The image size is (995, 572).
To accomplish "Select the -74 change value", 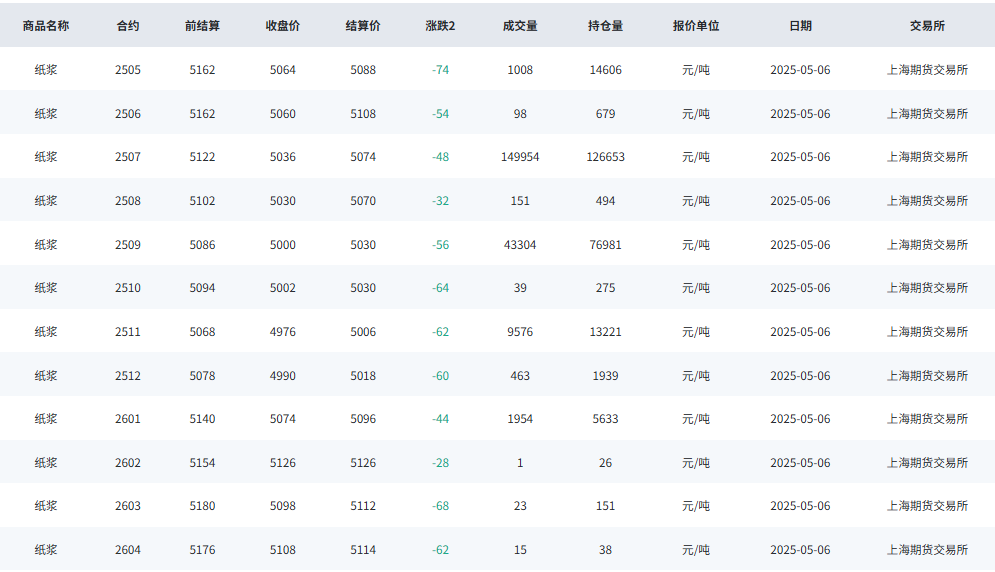I will click(440, 70).
